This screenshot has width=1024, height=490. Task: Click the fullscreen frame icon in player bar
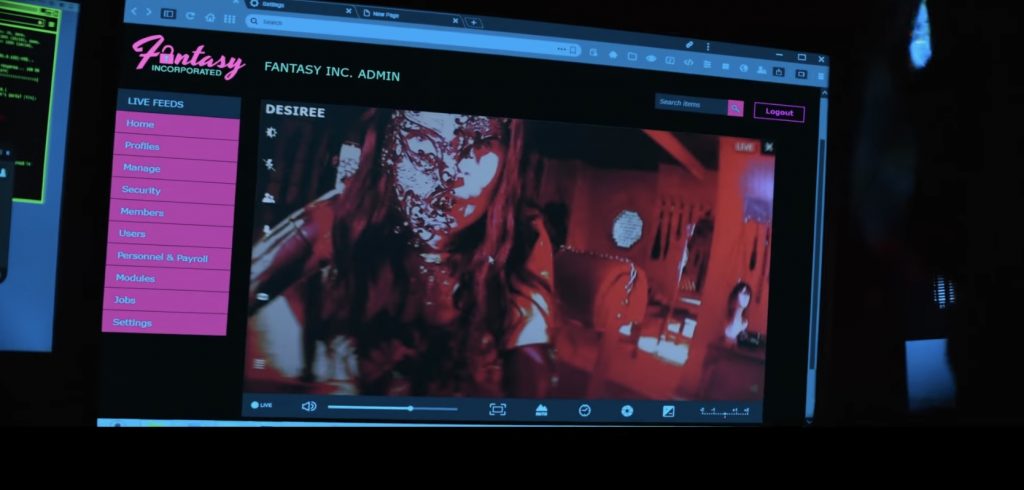pos(497,409)
